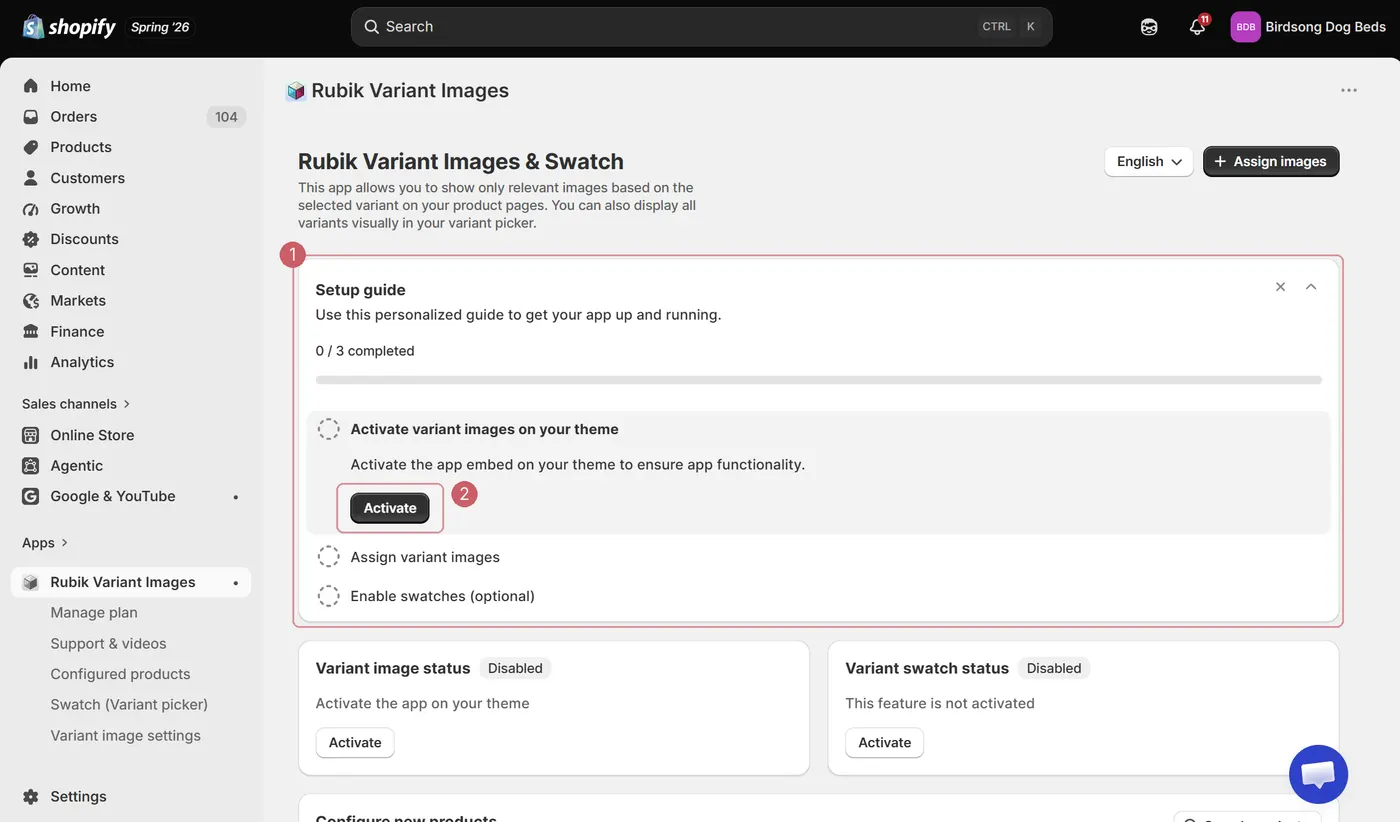Click Activate under Variant image status
1400x822 pixels.
tap(355, 743)
